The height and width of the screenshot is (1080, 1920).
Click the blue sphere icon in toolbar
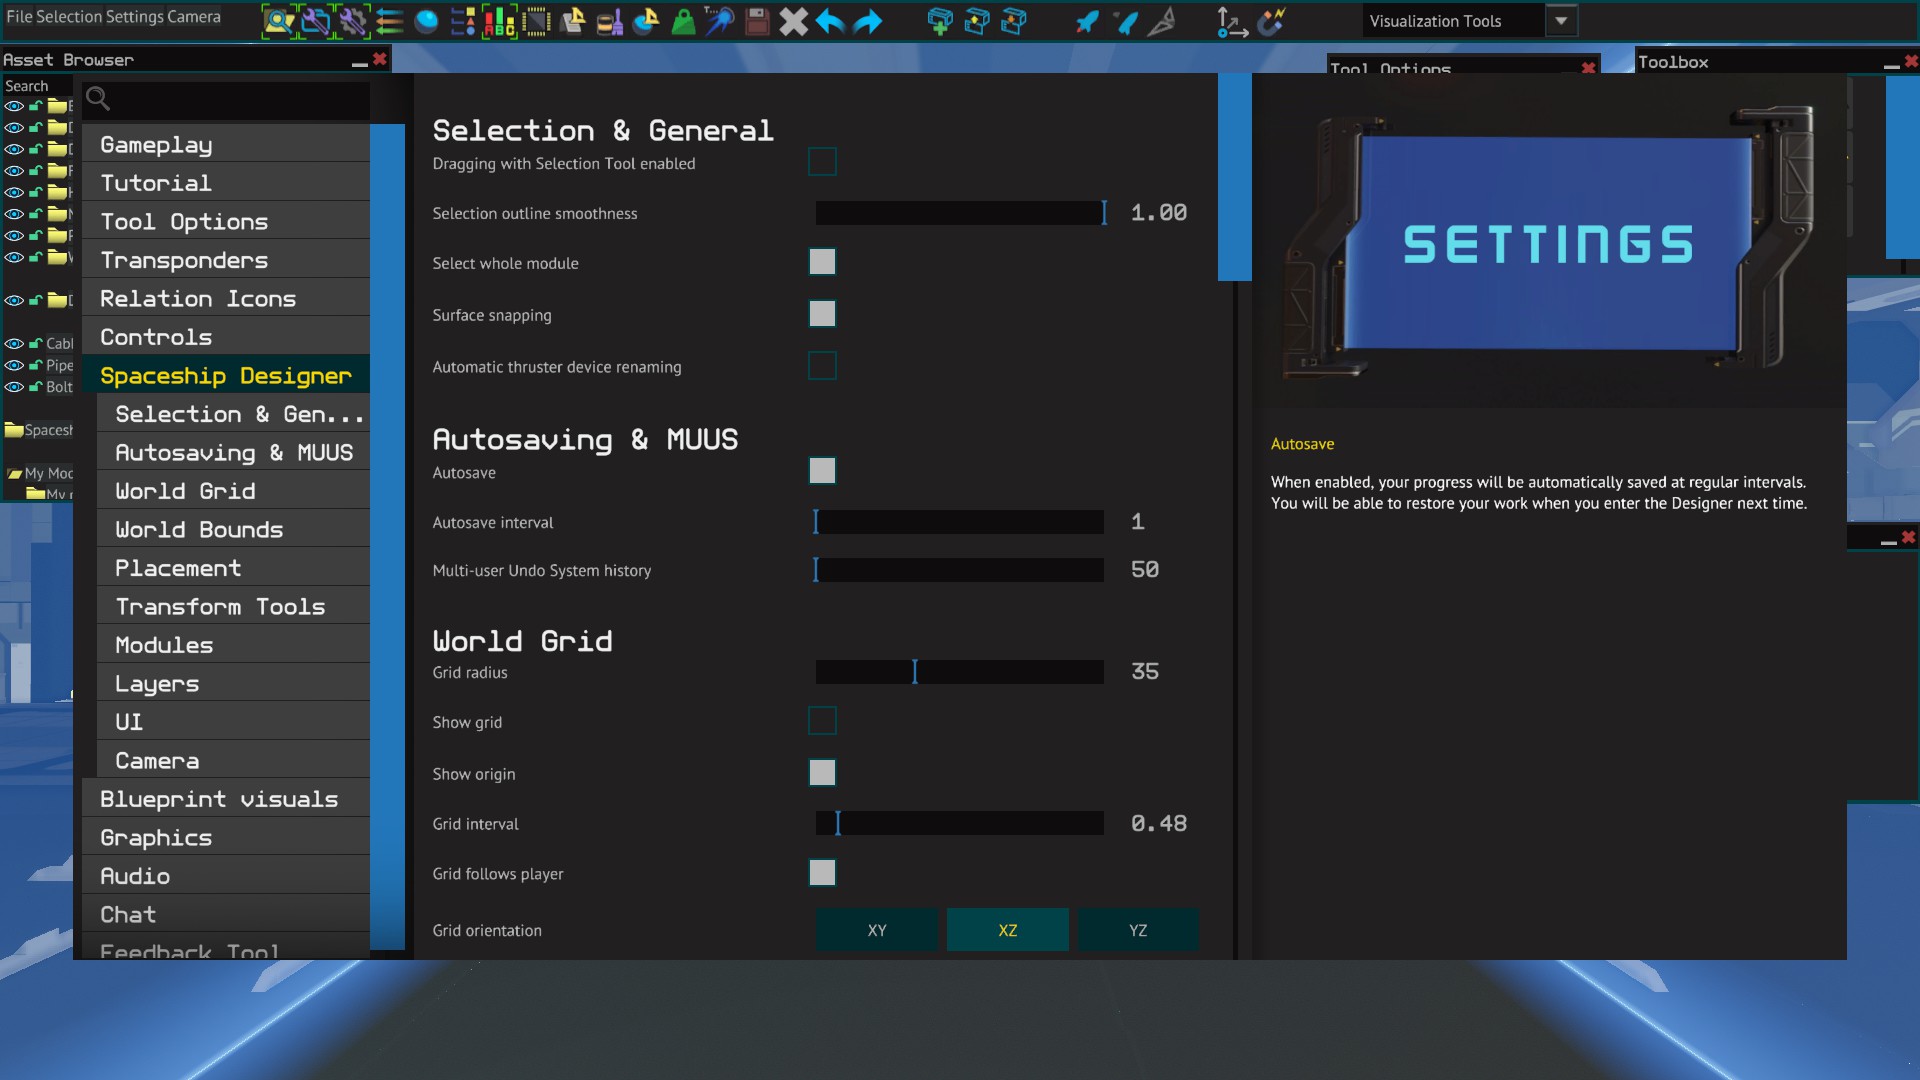pyautogui.click(x=426, y=21)
